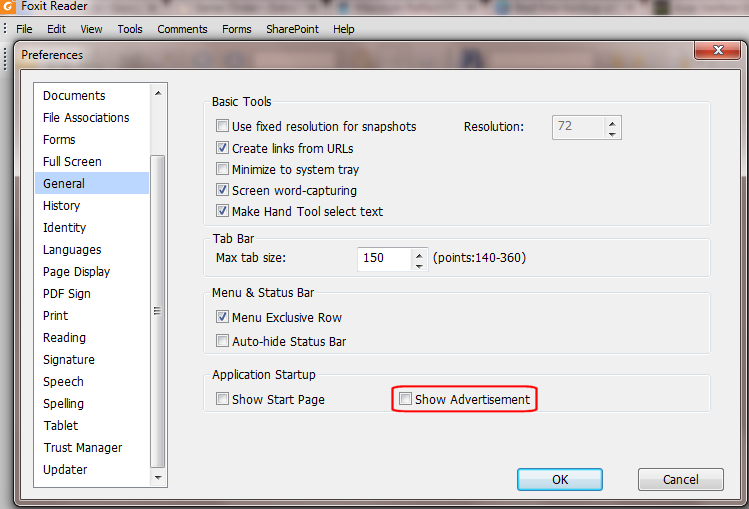Image resolution: width=749 pixels, height=509 pixels.
Task: Click the Cancel button
Action: coord(681,479)
